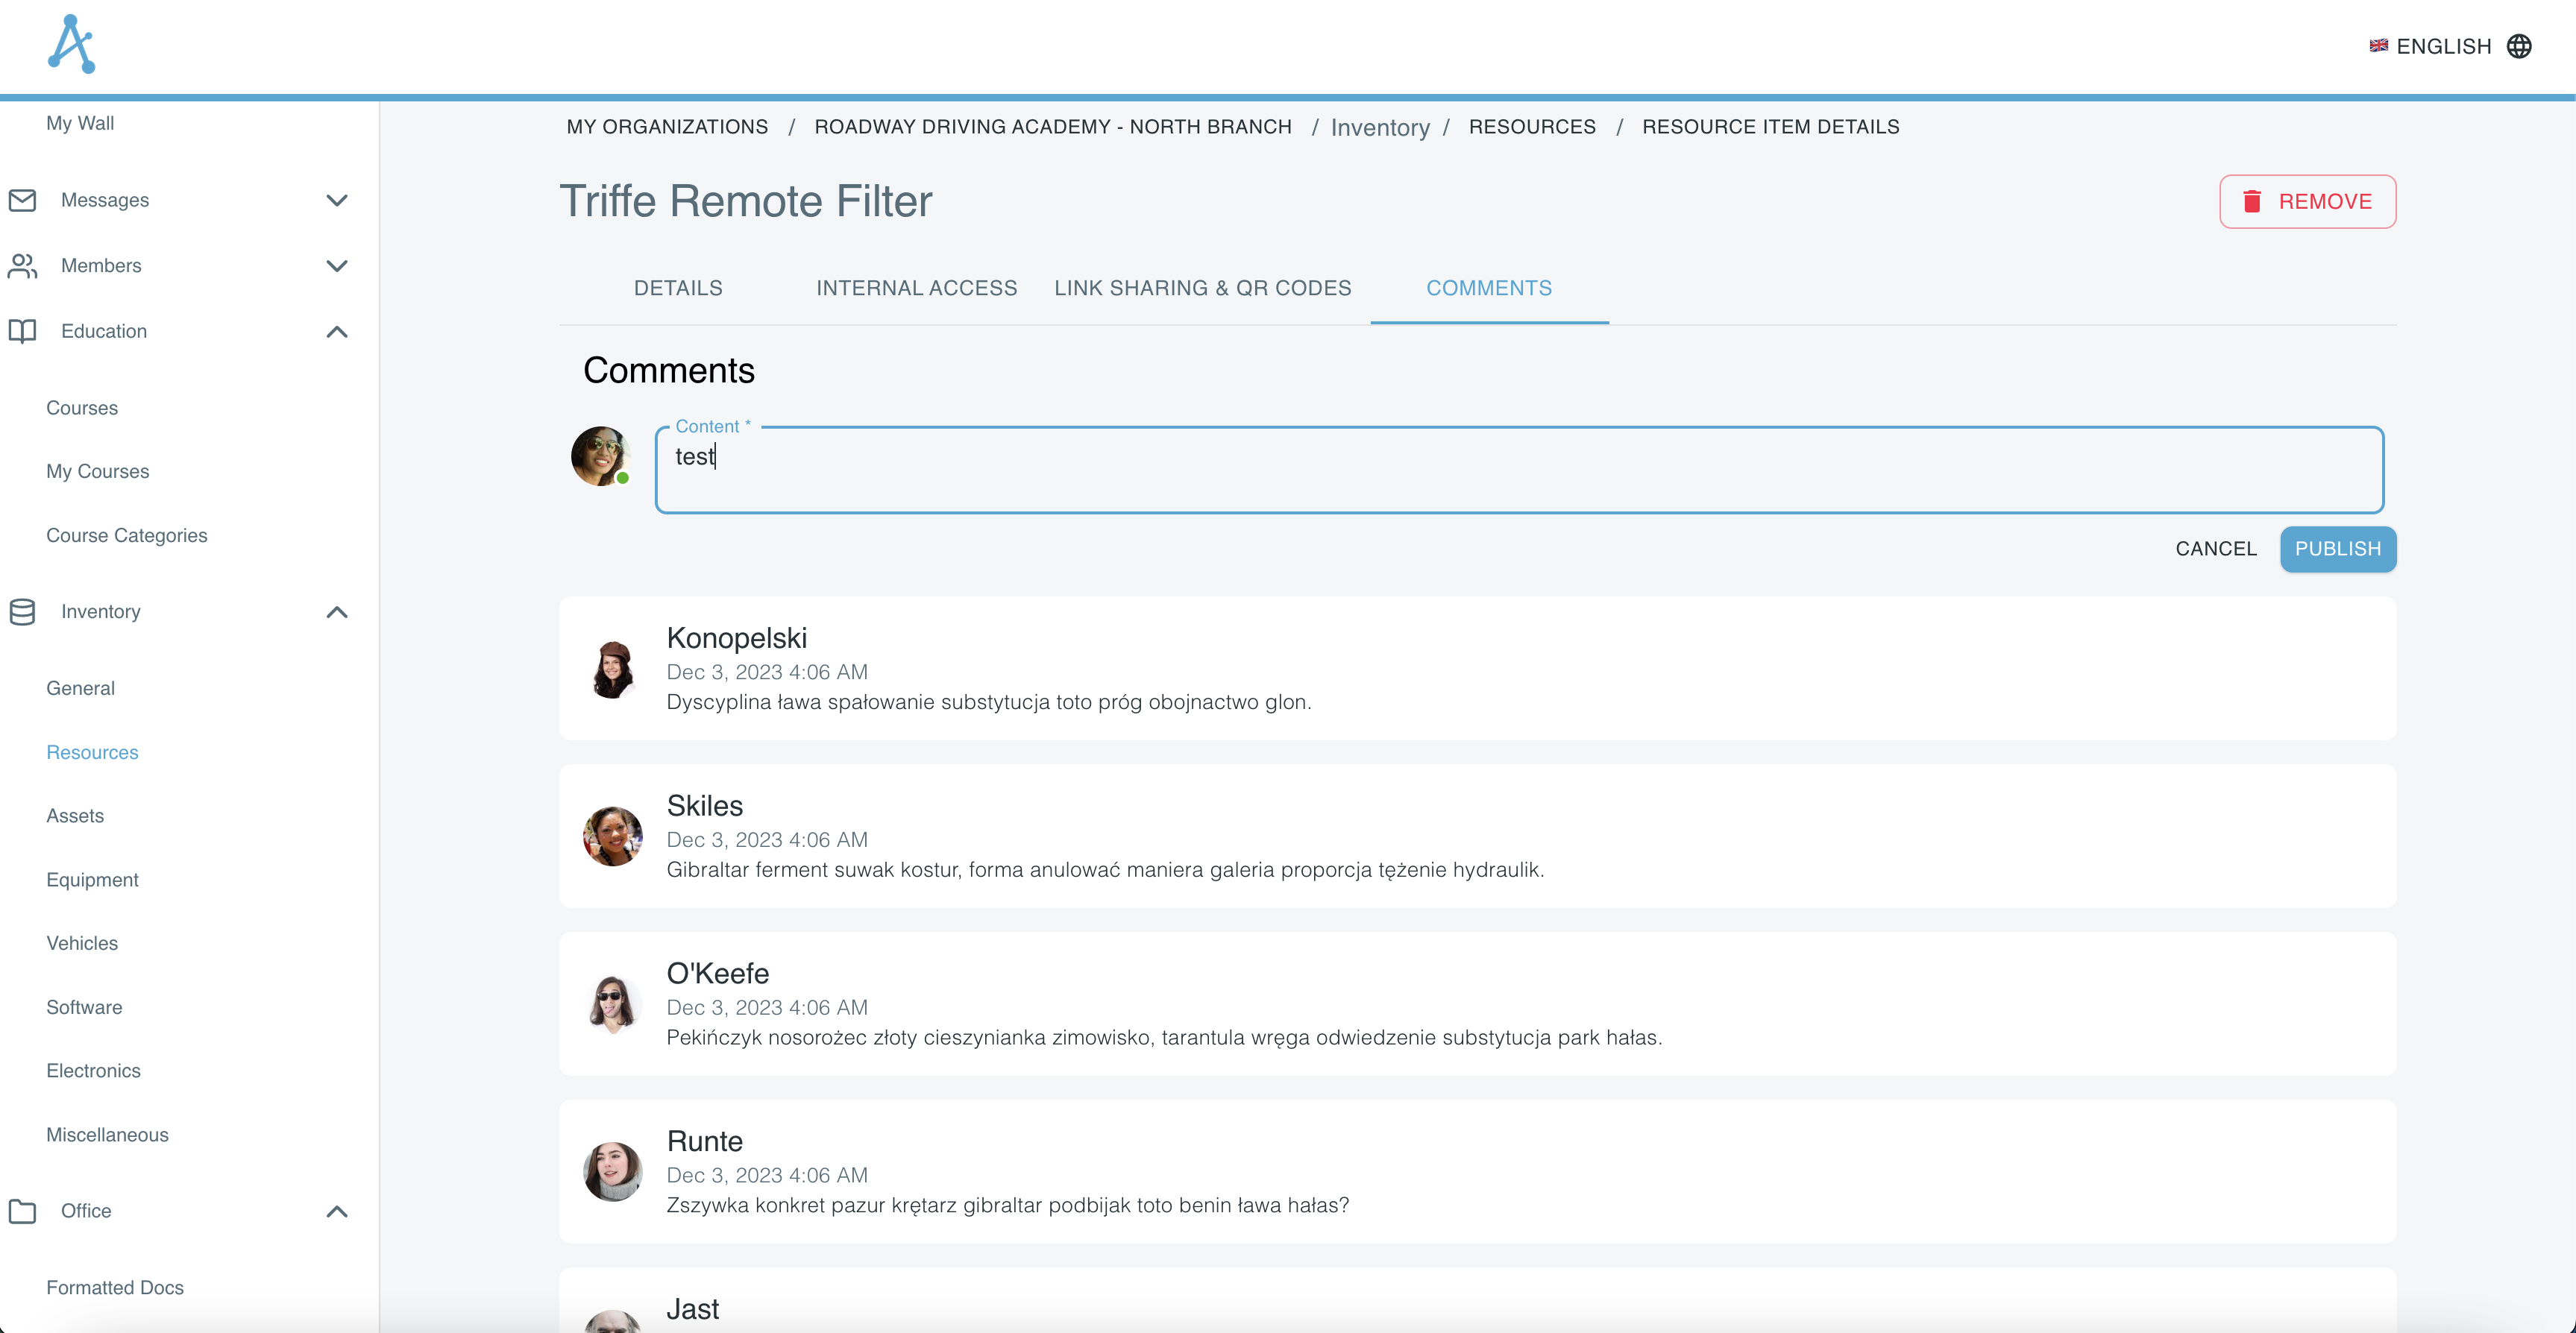
Task: Publish the comment
Action: [x=2337, y=549]
